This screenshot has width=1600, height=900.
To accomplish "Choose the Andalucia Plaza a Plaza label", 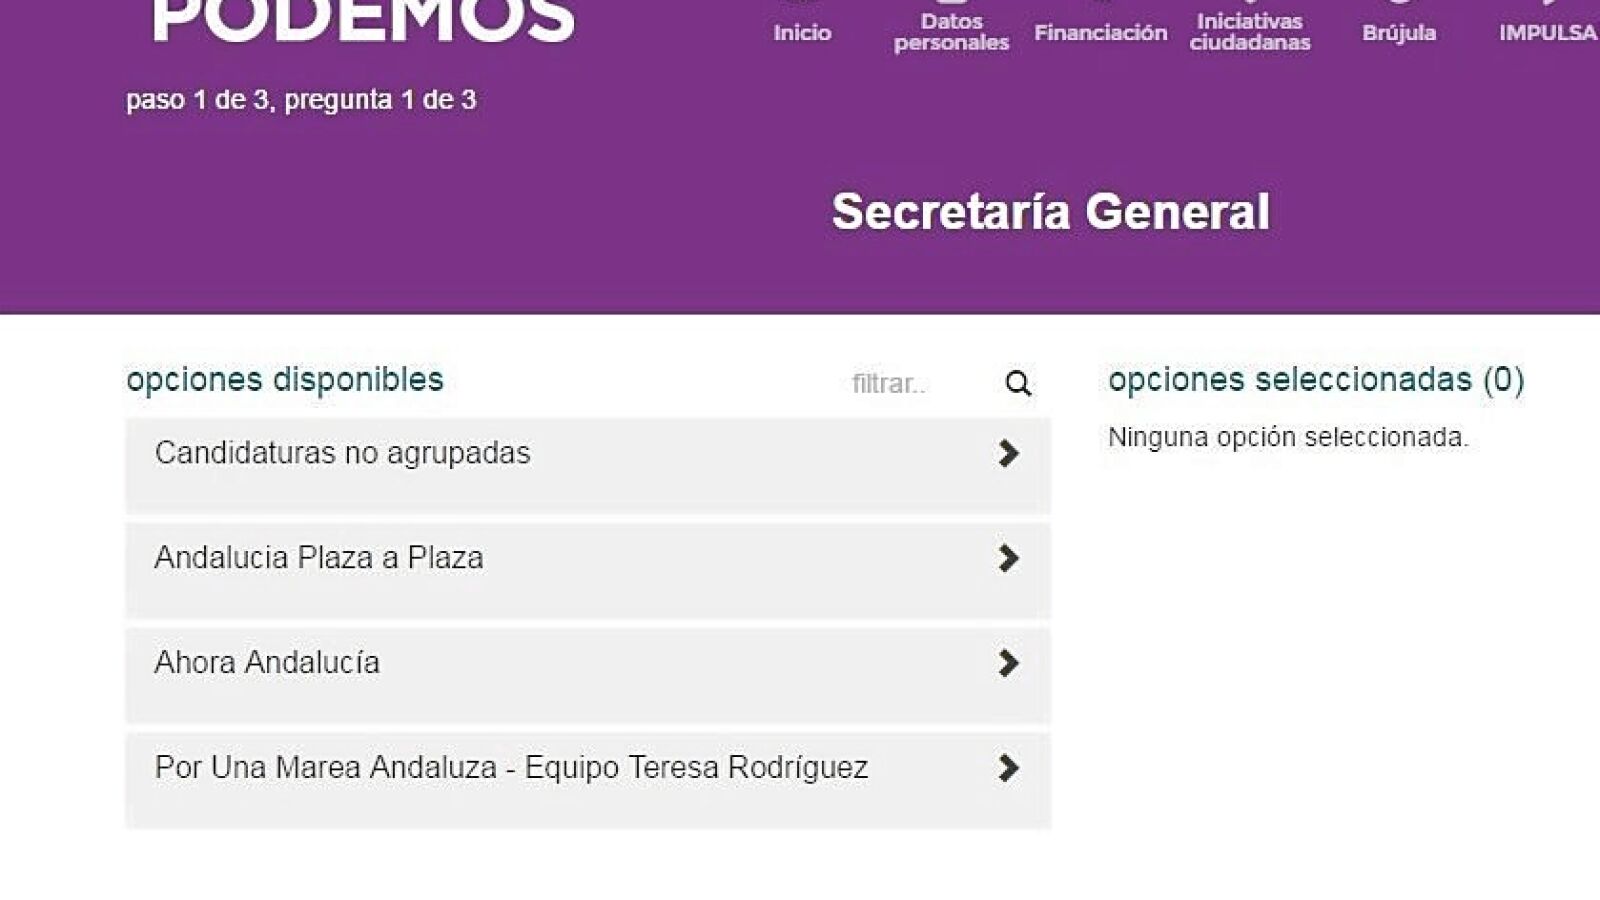I will [x=318, y=557].
